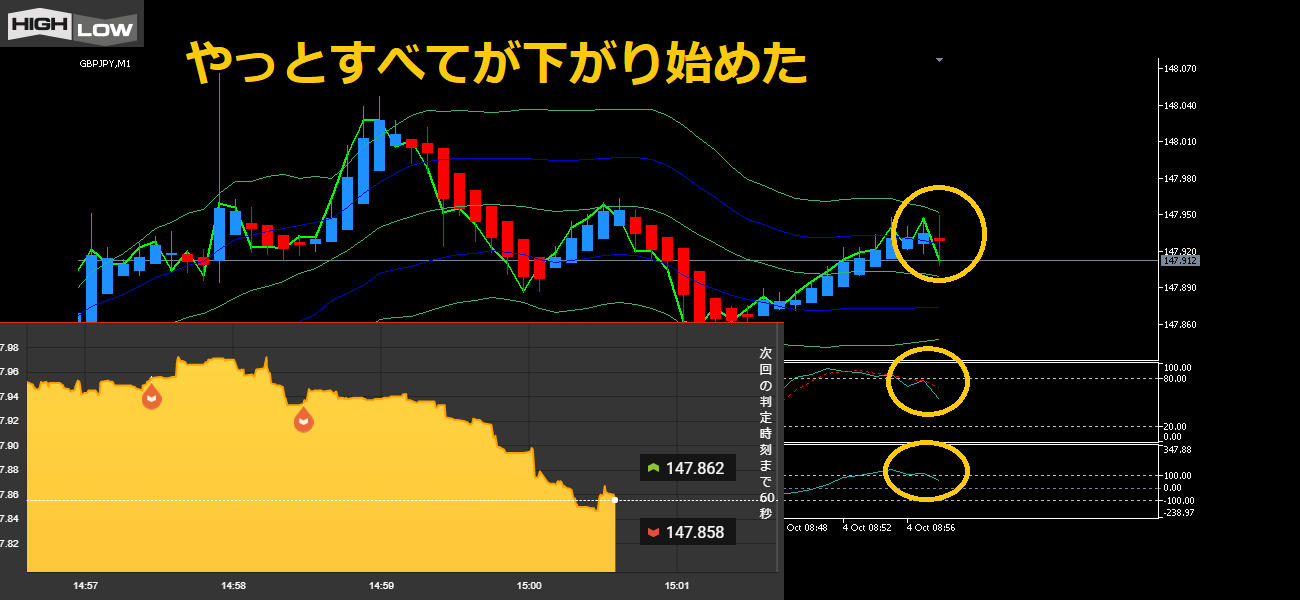Click the 14:59 time label on the axis

point(381,586)
